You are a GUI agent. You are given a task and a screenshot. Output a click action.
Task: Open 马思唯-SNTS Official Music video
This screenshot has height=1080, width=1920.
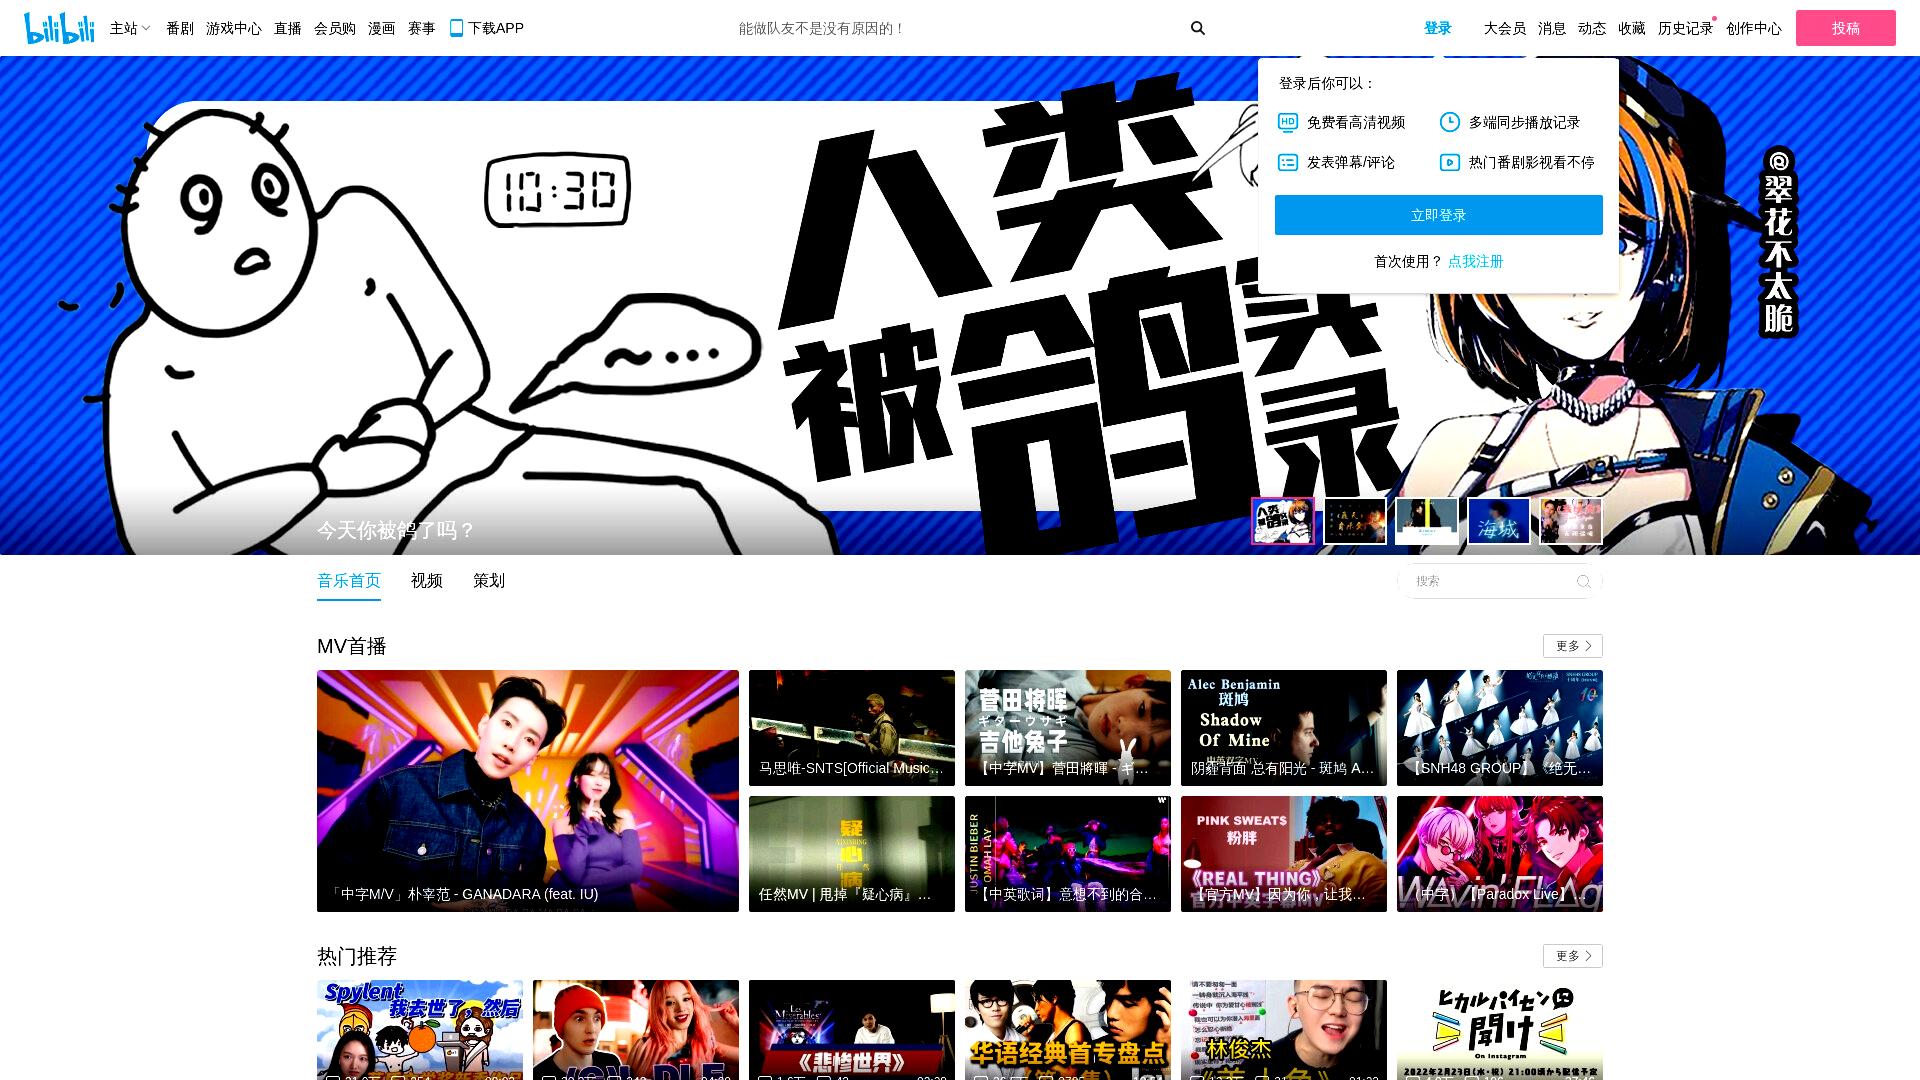[852, 728]
